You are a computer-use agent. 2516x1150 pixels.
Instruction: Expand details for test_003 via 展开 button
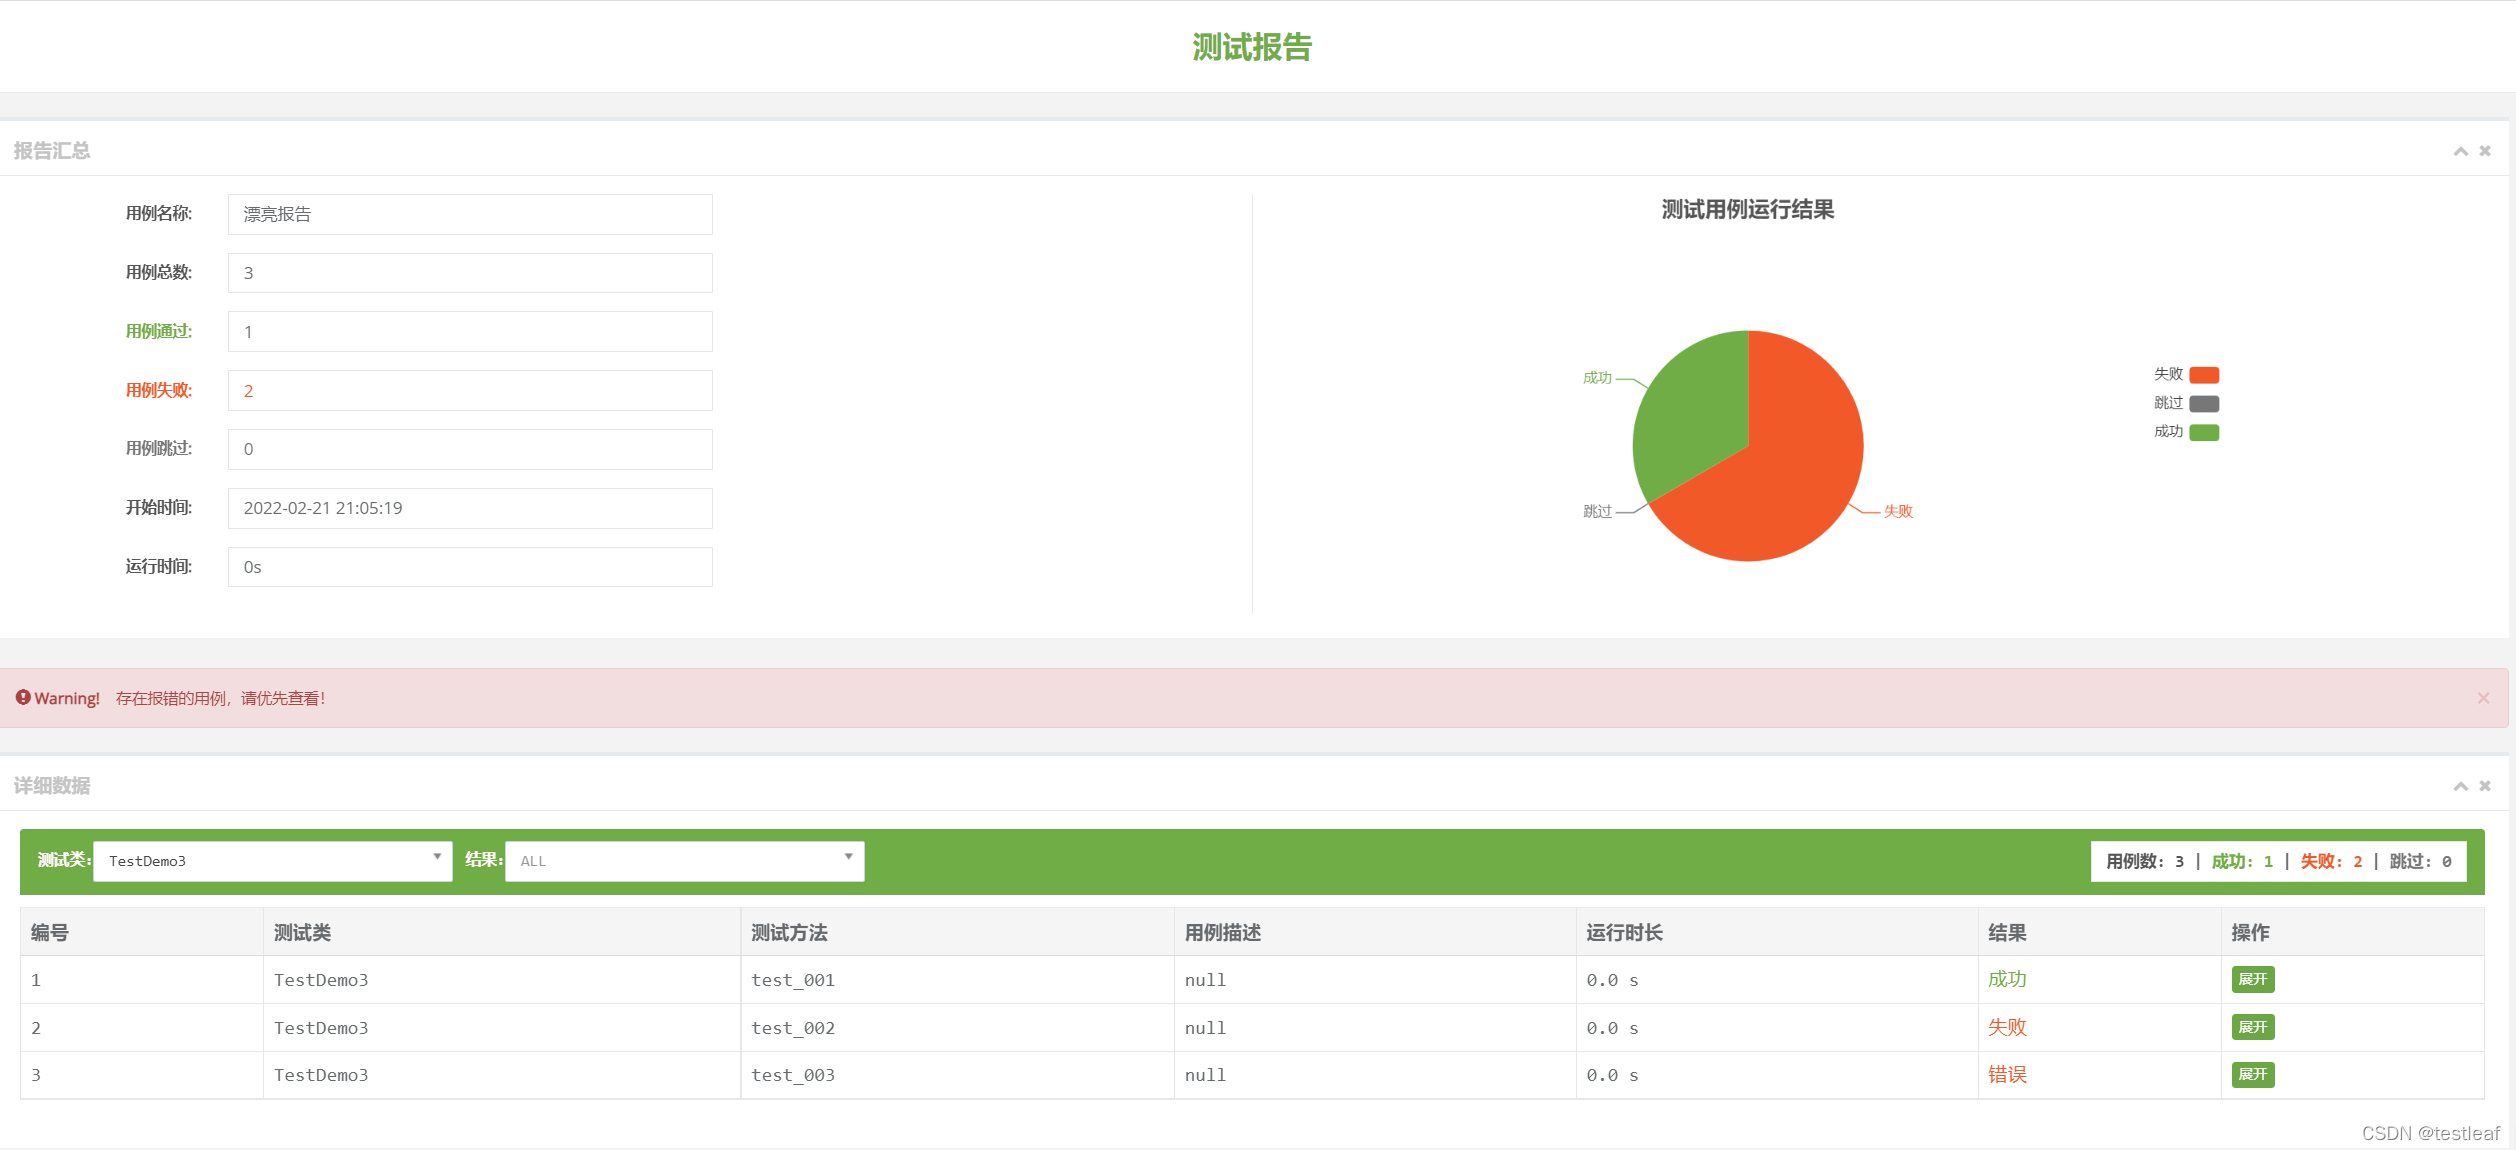(2252, 1074)
